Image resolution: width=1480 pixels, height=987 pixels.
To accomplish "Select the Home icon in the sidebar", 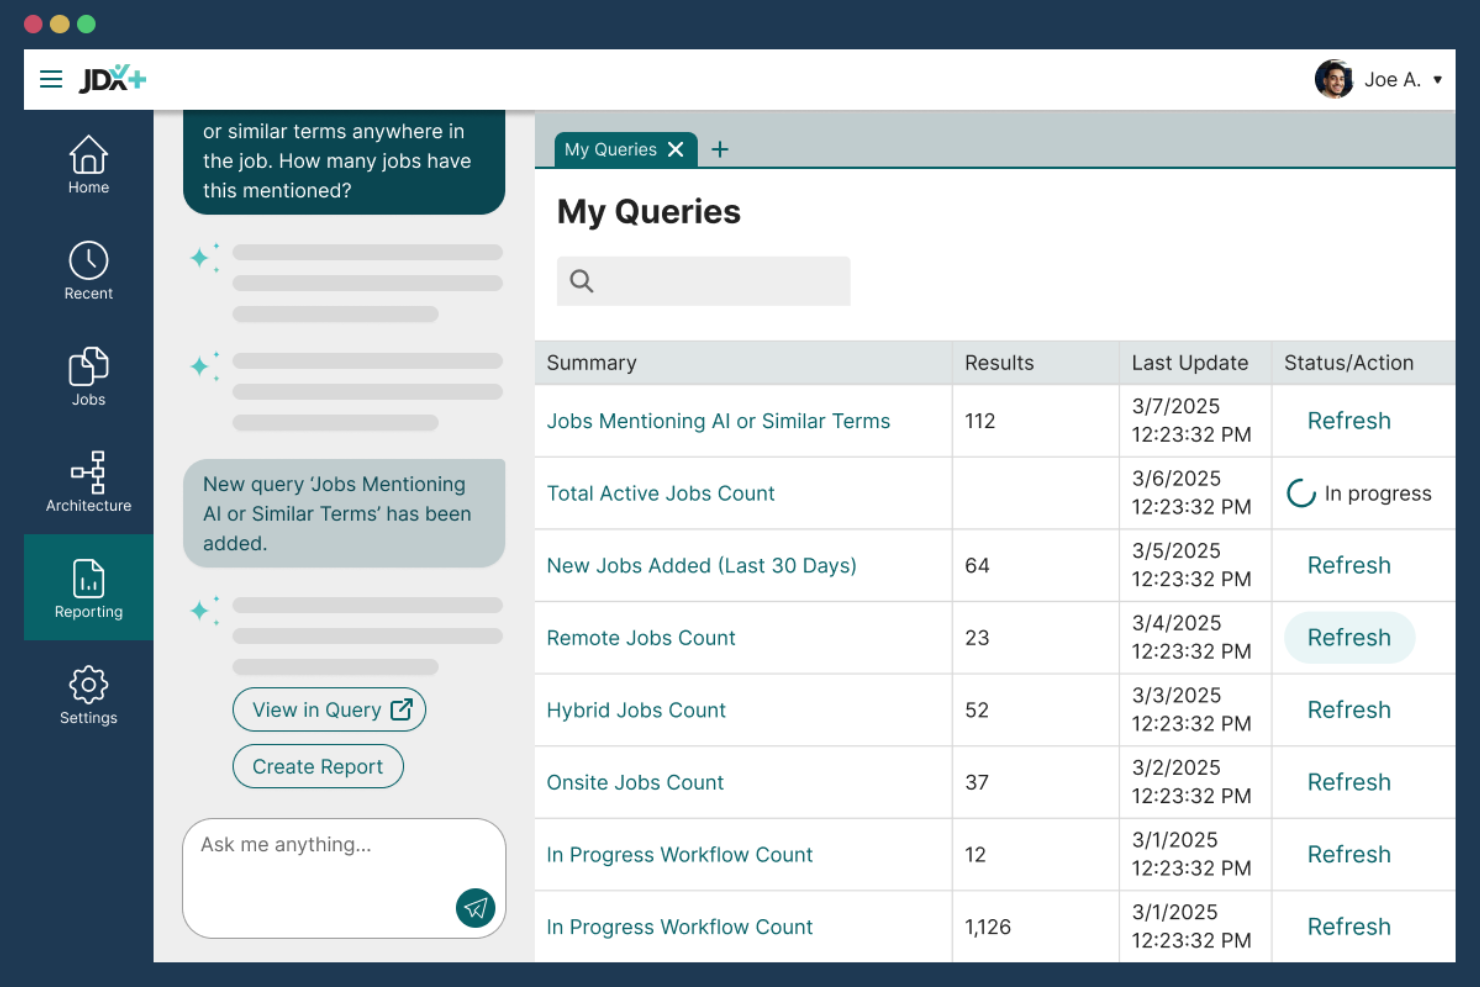I will pyautogui.click(x=88, y=164).
